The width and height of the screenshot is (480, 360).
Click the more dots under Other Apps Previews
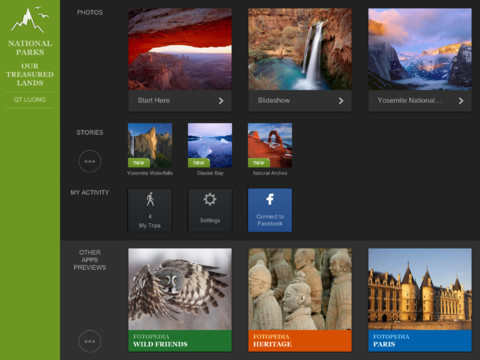click(90, 341)
